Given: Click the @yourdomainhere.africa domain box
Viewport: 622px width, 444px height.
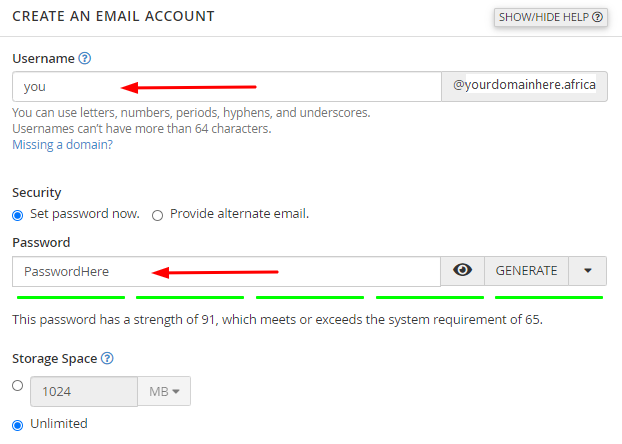Looking at the screenshot, I should (x=524, y=86).
